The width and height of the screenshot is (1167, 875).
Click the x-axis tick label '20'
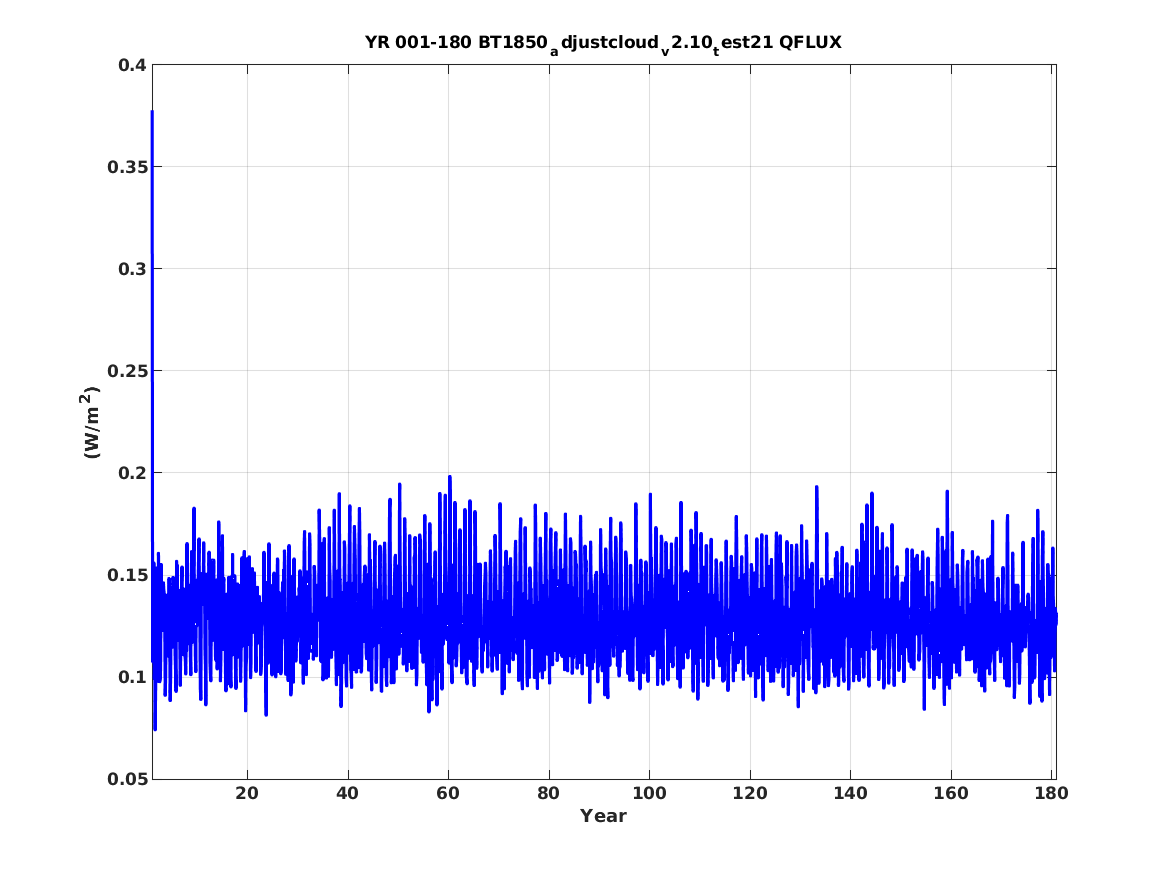coord(246,794)
